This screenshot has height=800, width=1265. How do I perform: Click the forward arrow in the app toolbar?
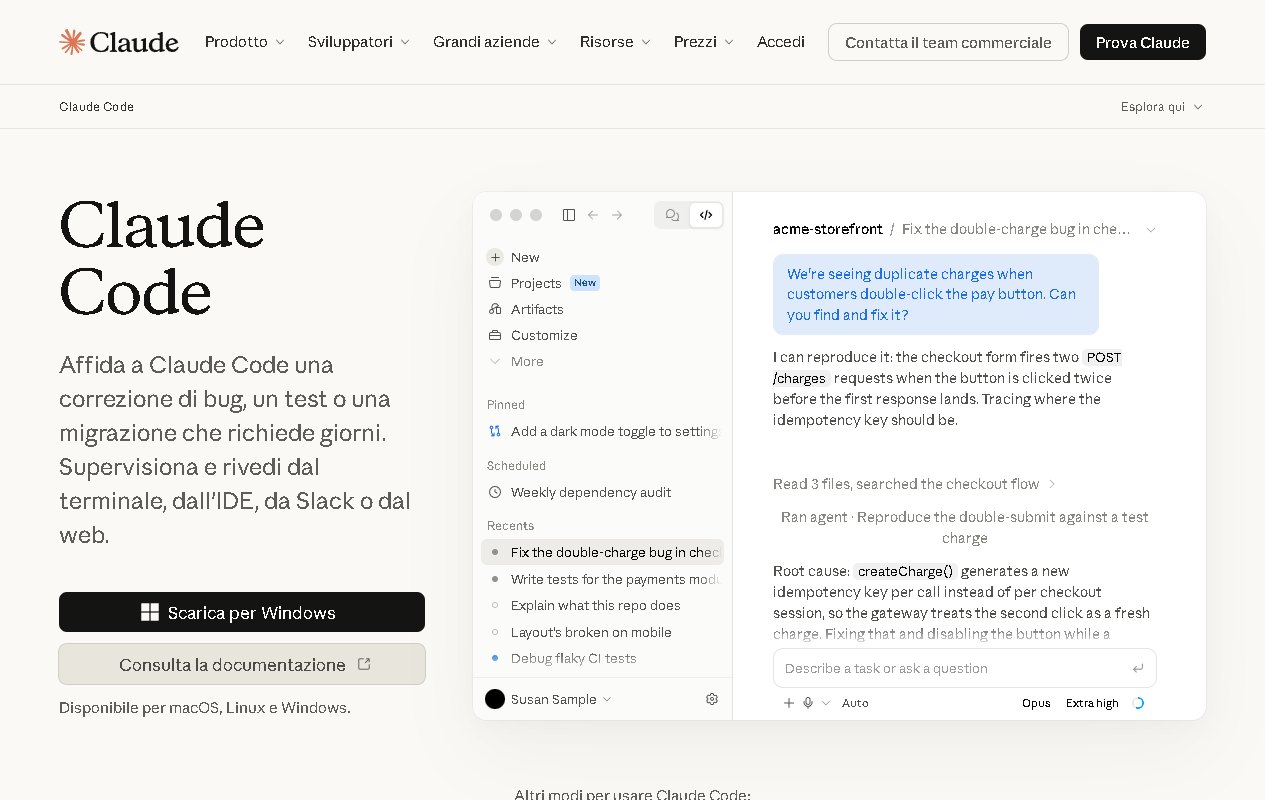[x=617, y=215]
